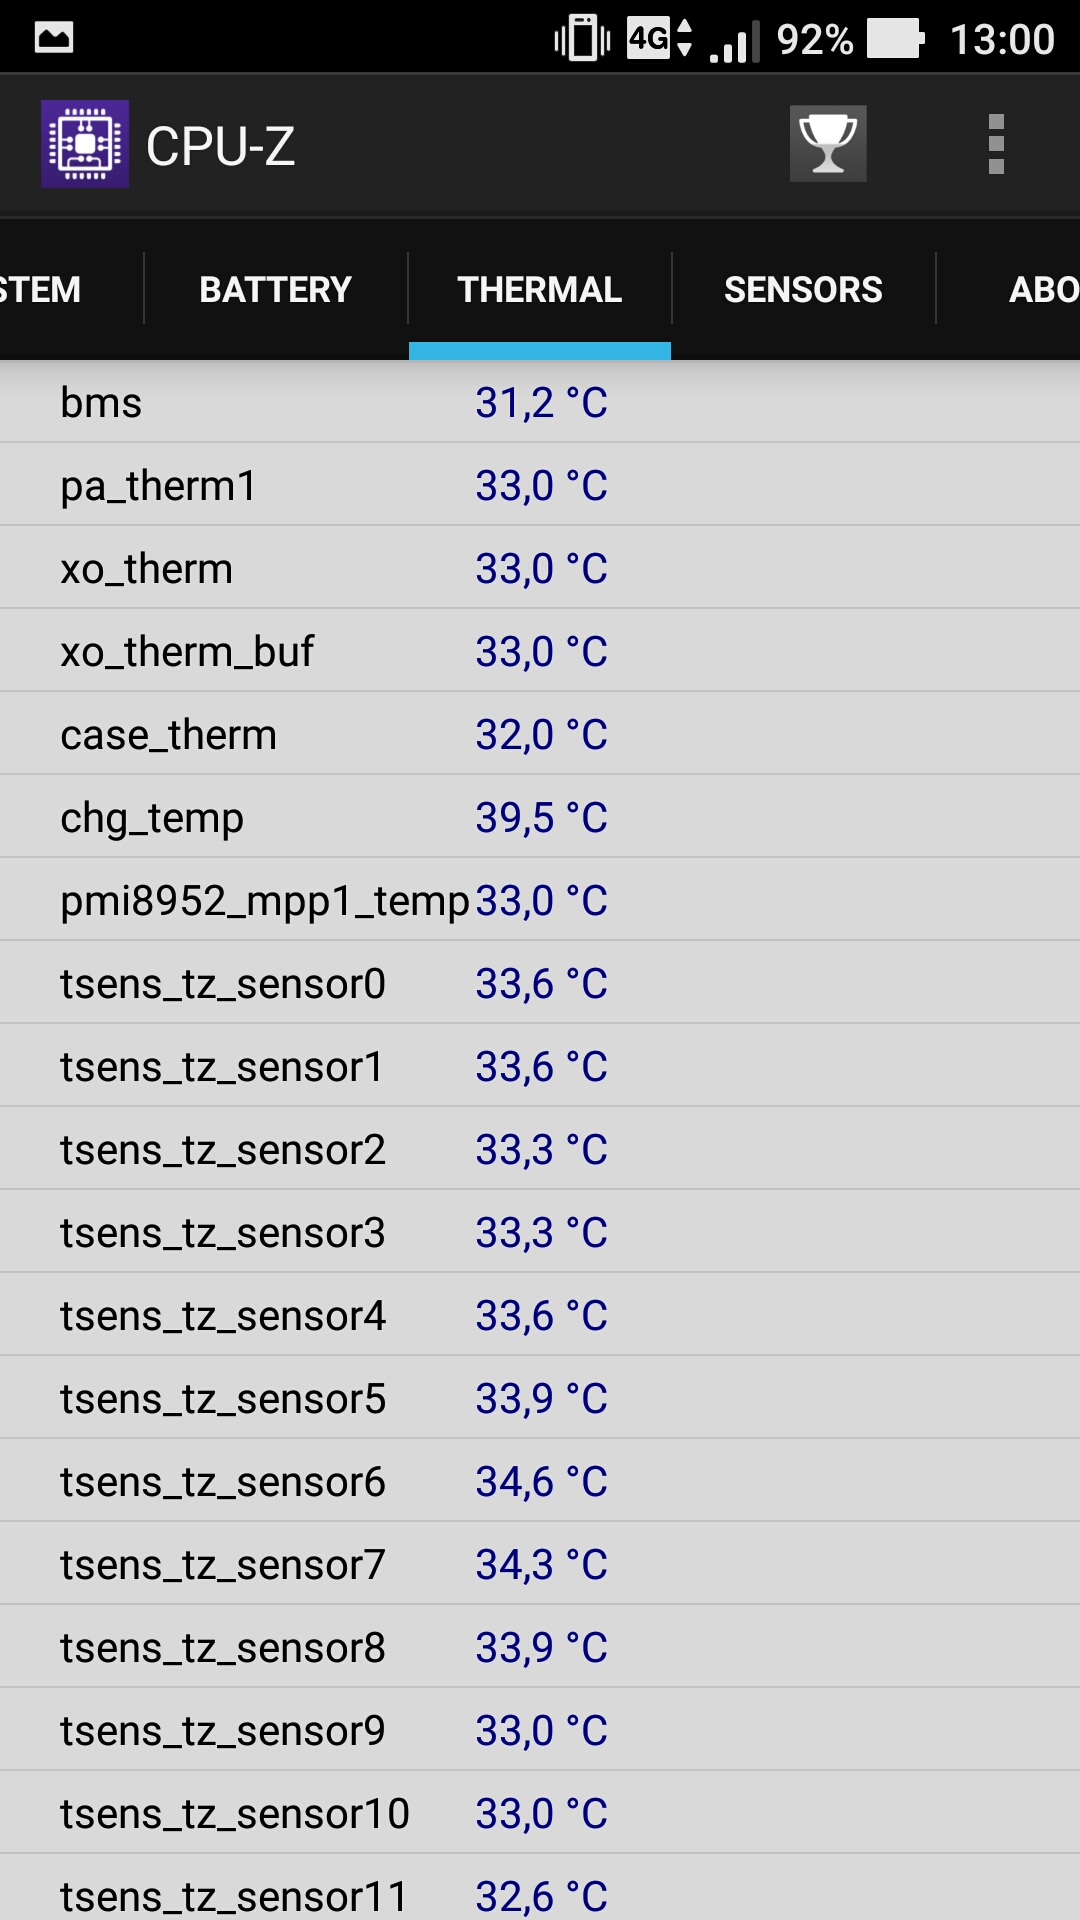The width and height of the screenshot is (1080, 1920).
Task: Tap the picture notification icon
Action: 54,38
